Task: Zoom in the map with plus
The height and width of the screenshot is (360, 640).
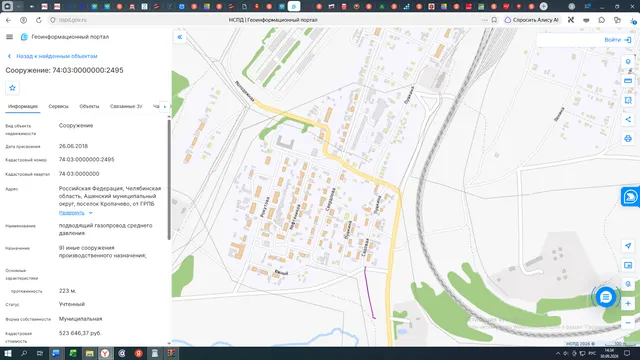Action: (x=628, y=304)
